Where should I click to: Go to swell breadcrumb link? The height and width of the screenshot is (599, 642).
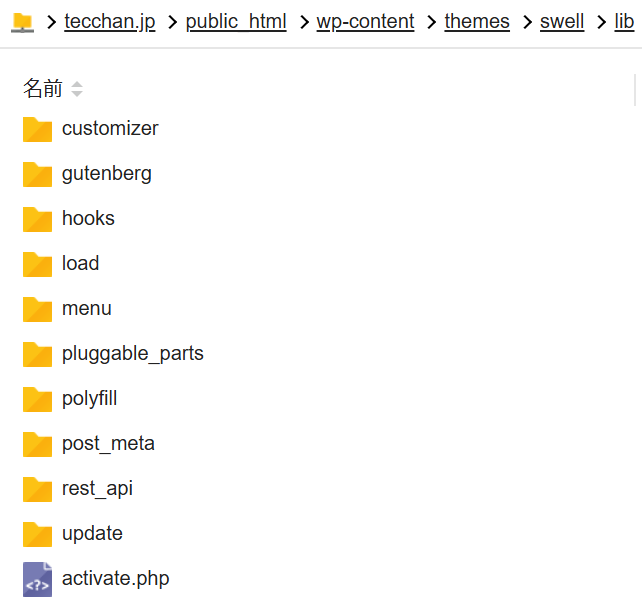(x=562, y=21)
